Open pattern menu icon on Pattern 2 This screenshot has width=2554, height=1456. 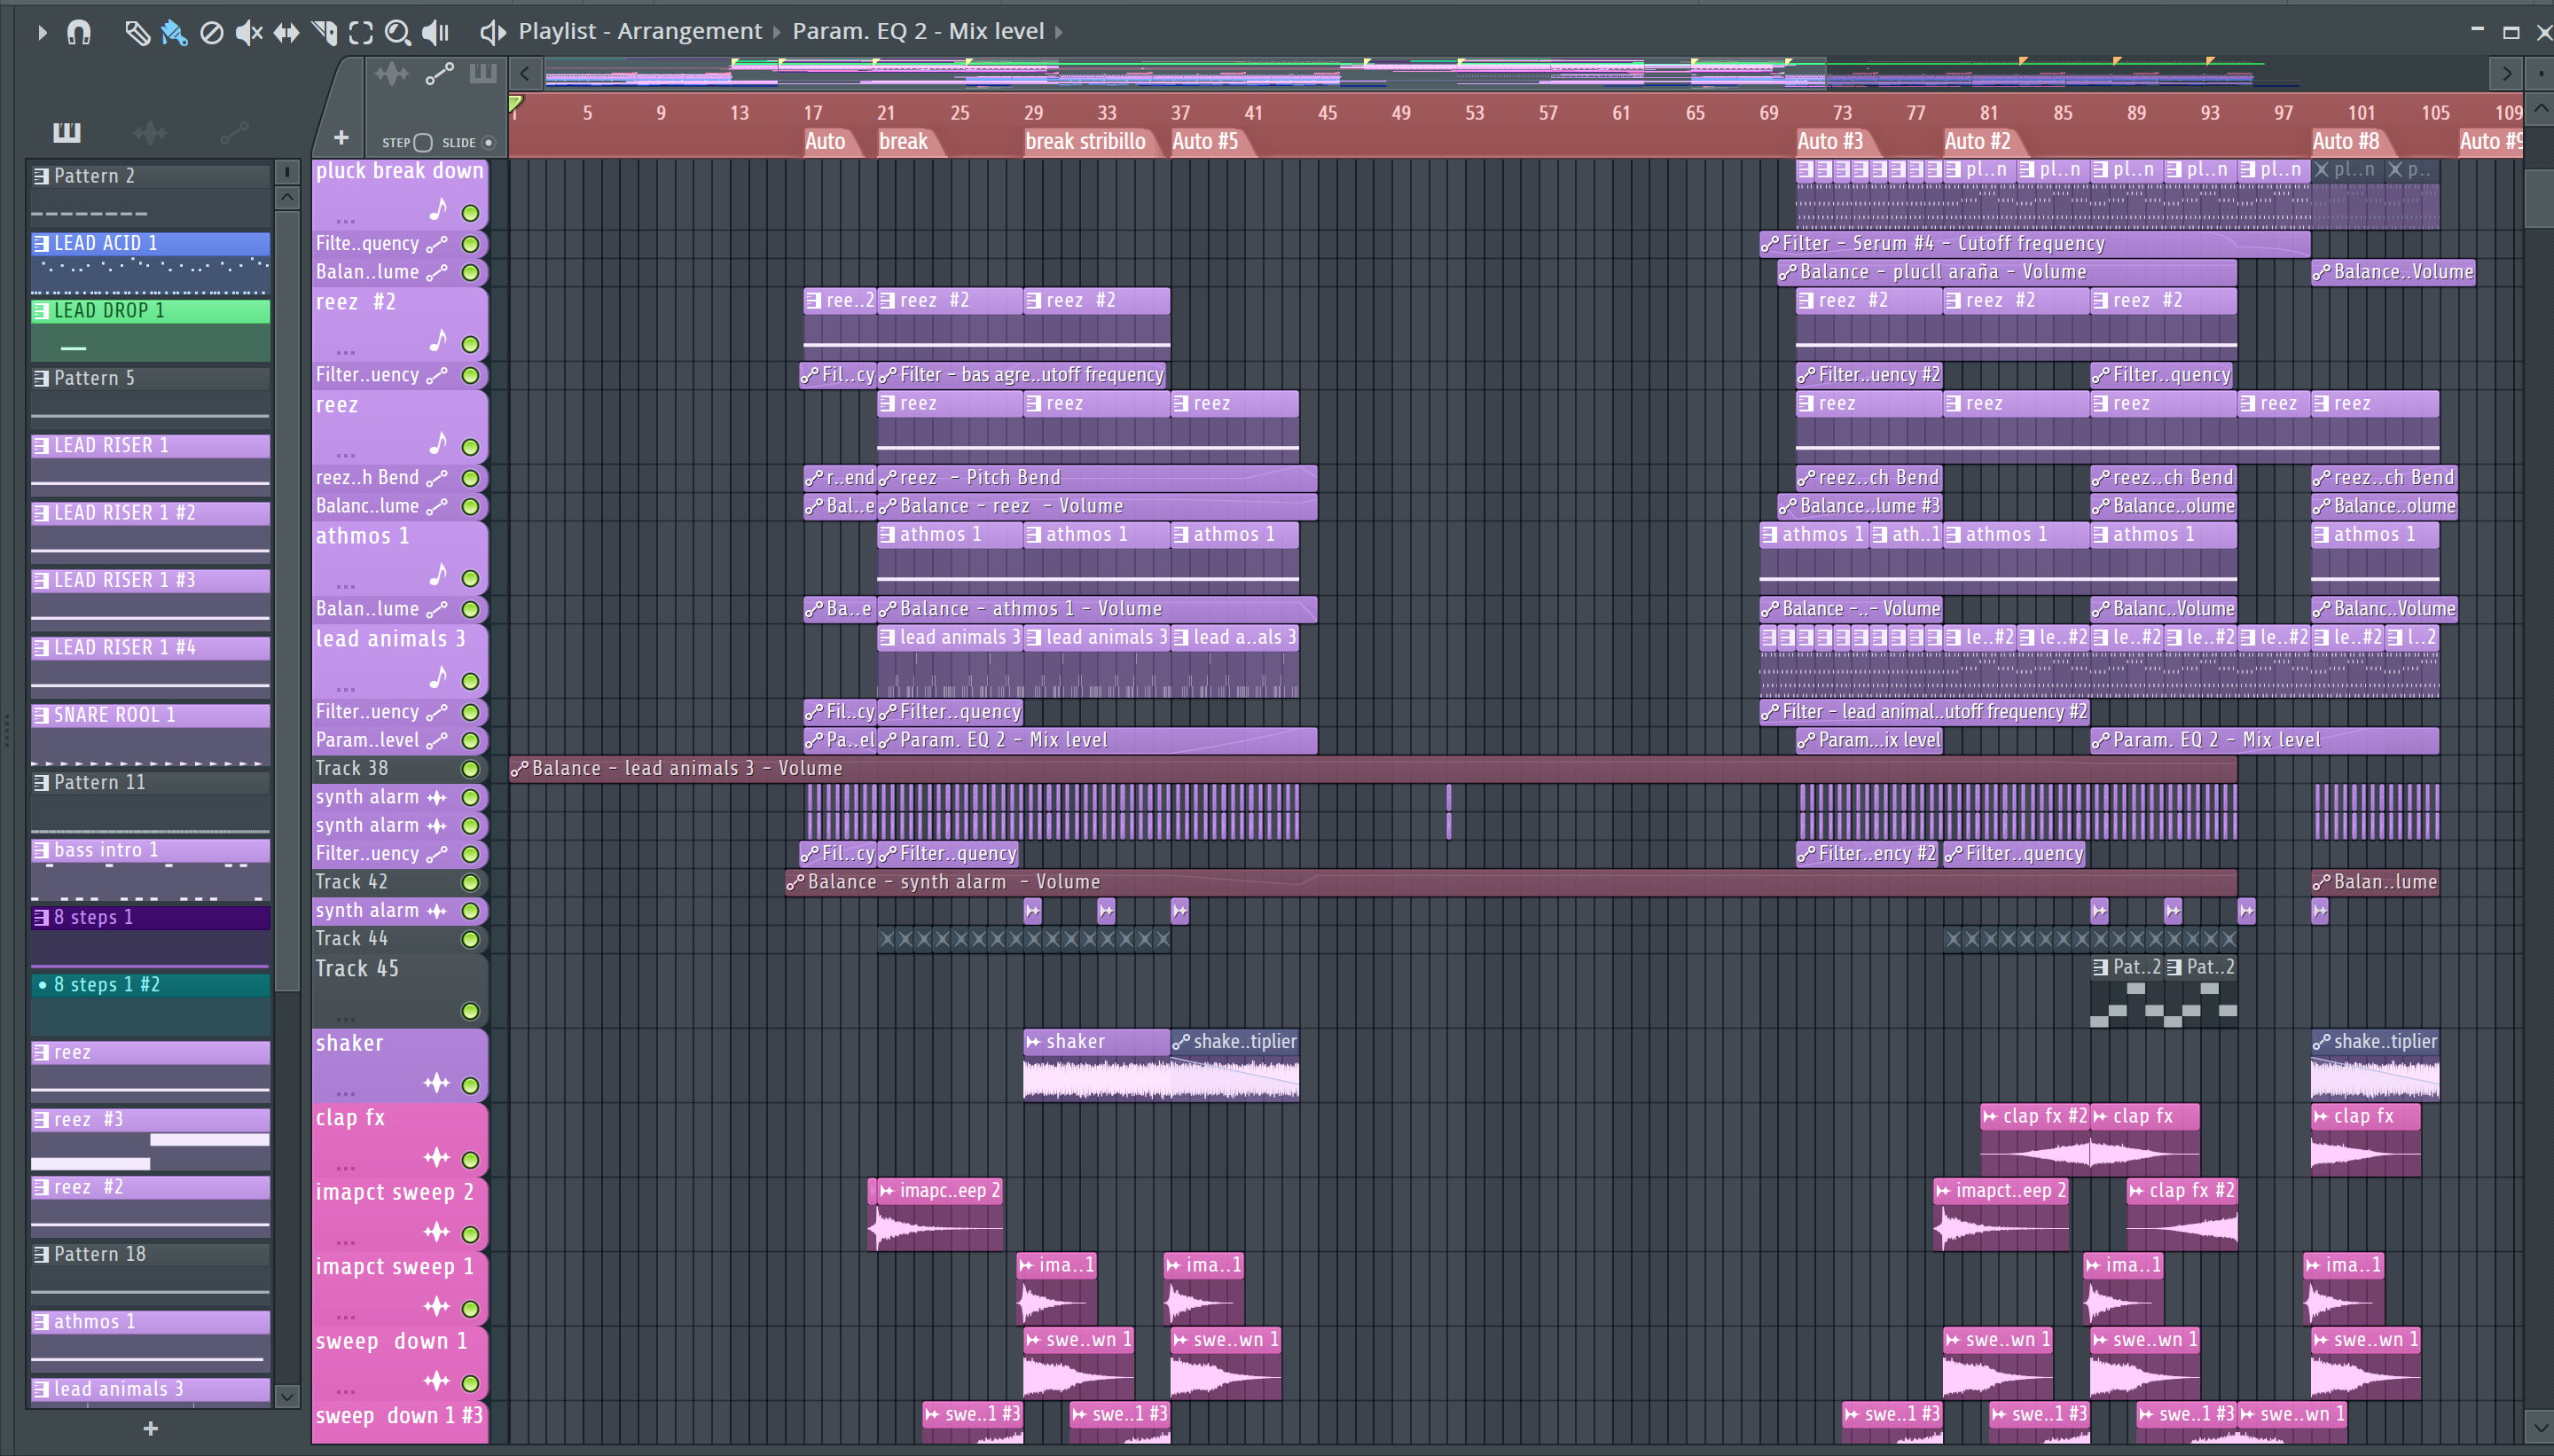[x=41, y=176]
